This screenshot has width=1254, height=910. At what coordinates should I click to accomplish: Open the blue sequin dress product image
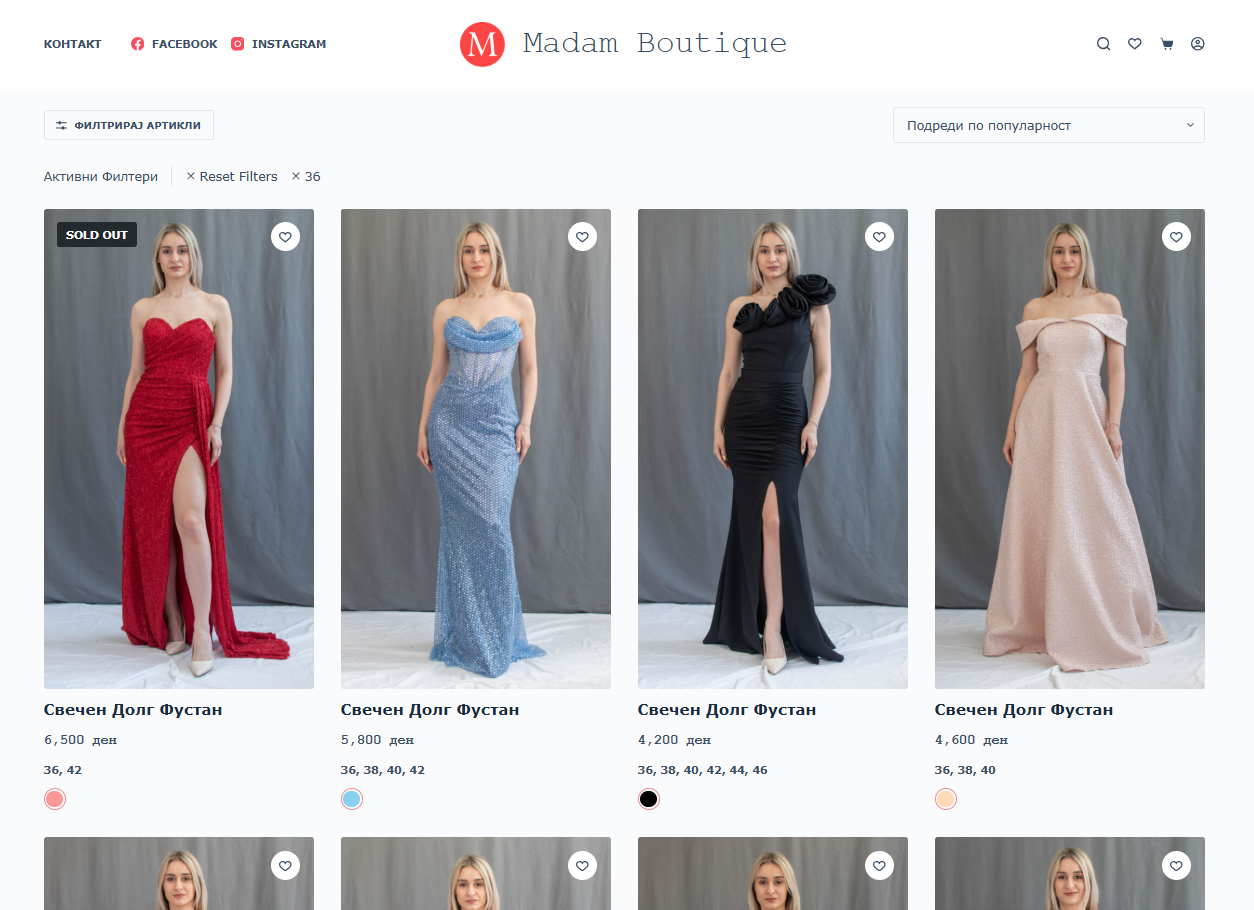pos(476,449)
